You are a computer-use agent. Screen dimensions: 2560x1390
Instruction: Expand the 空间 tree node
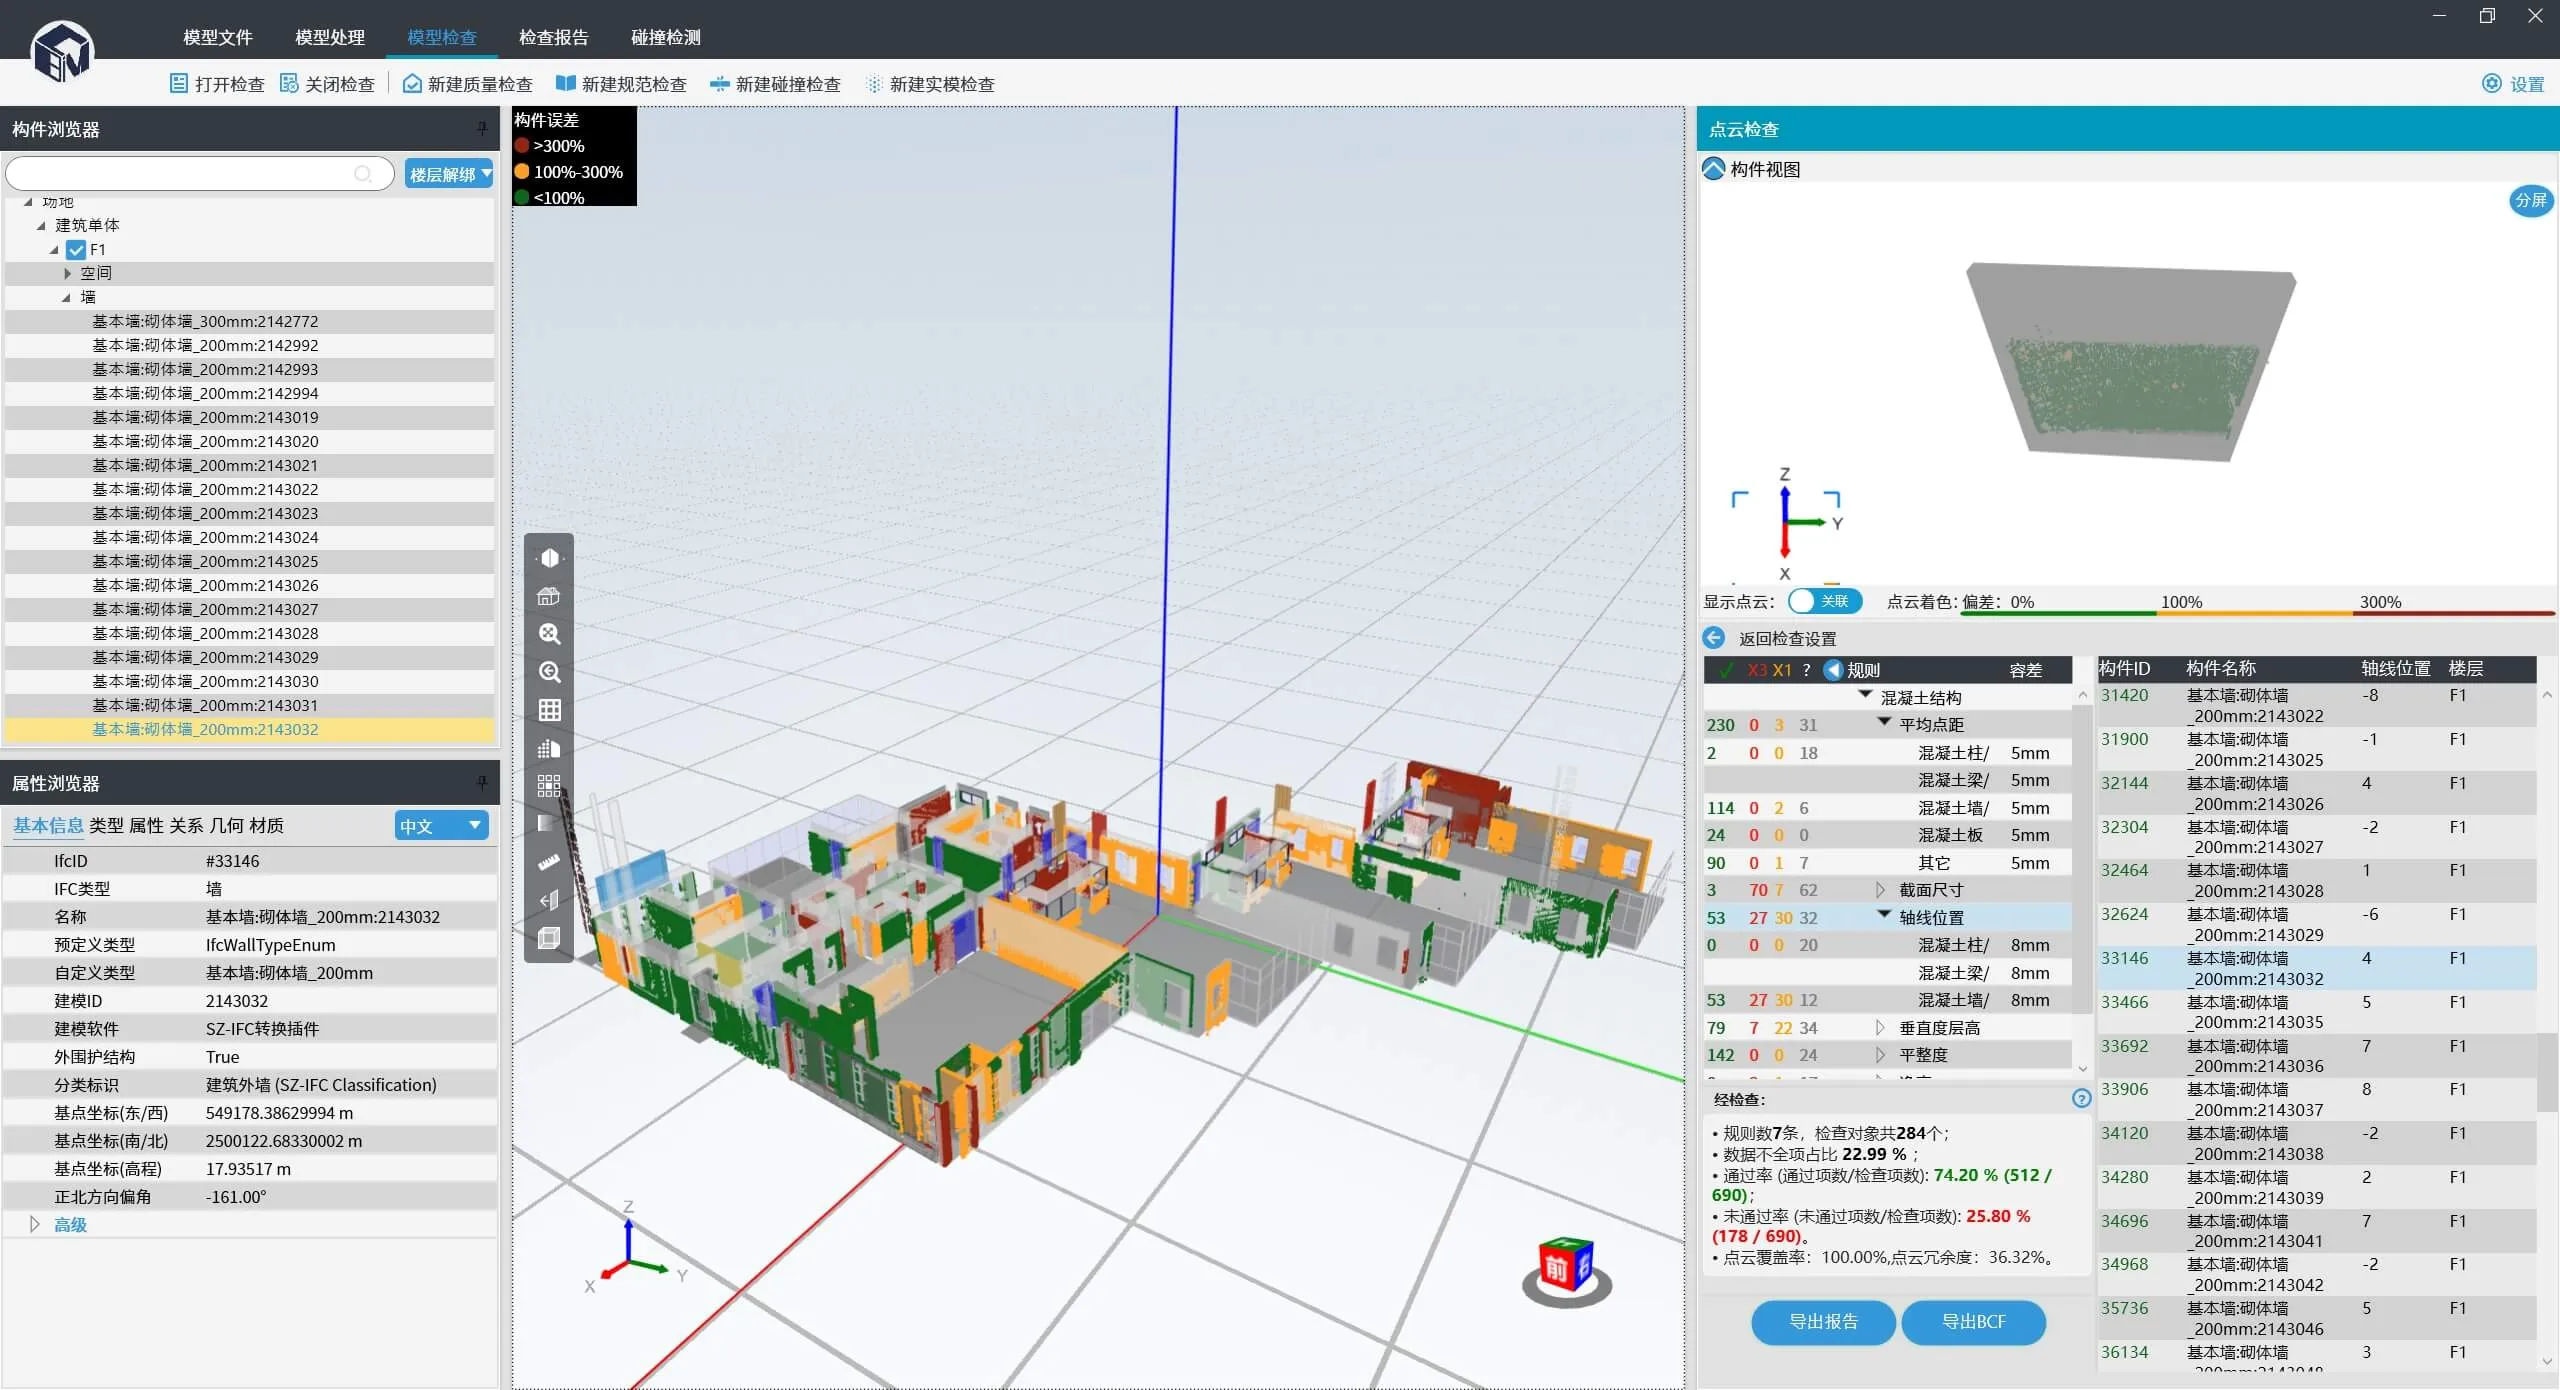point(67,273)
